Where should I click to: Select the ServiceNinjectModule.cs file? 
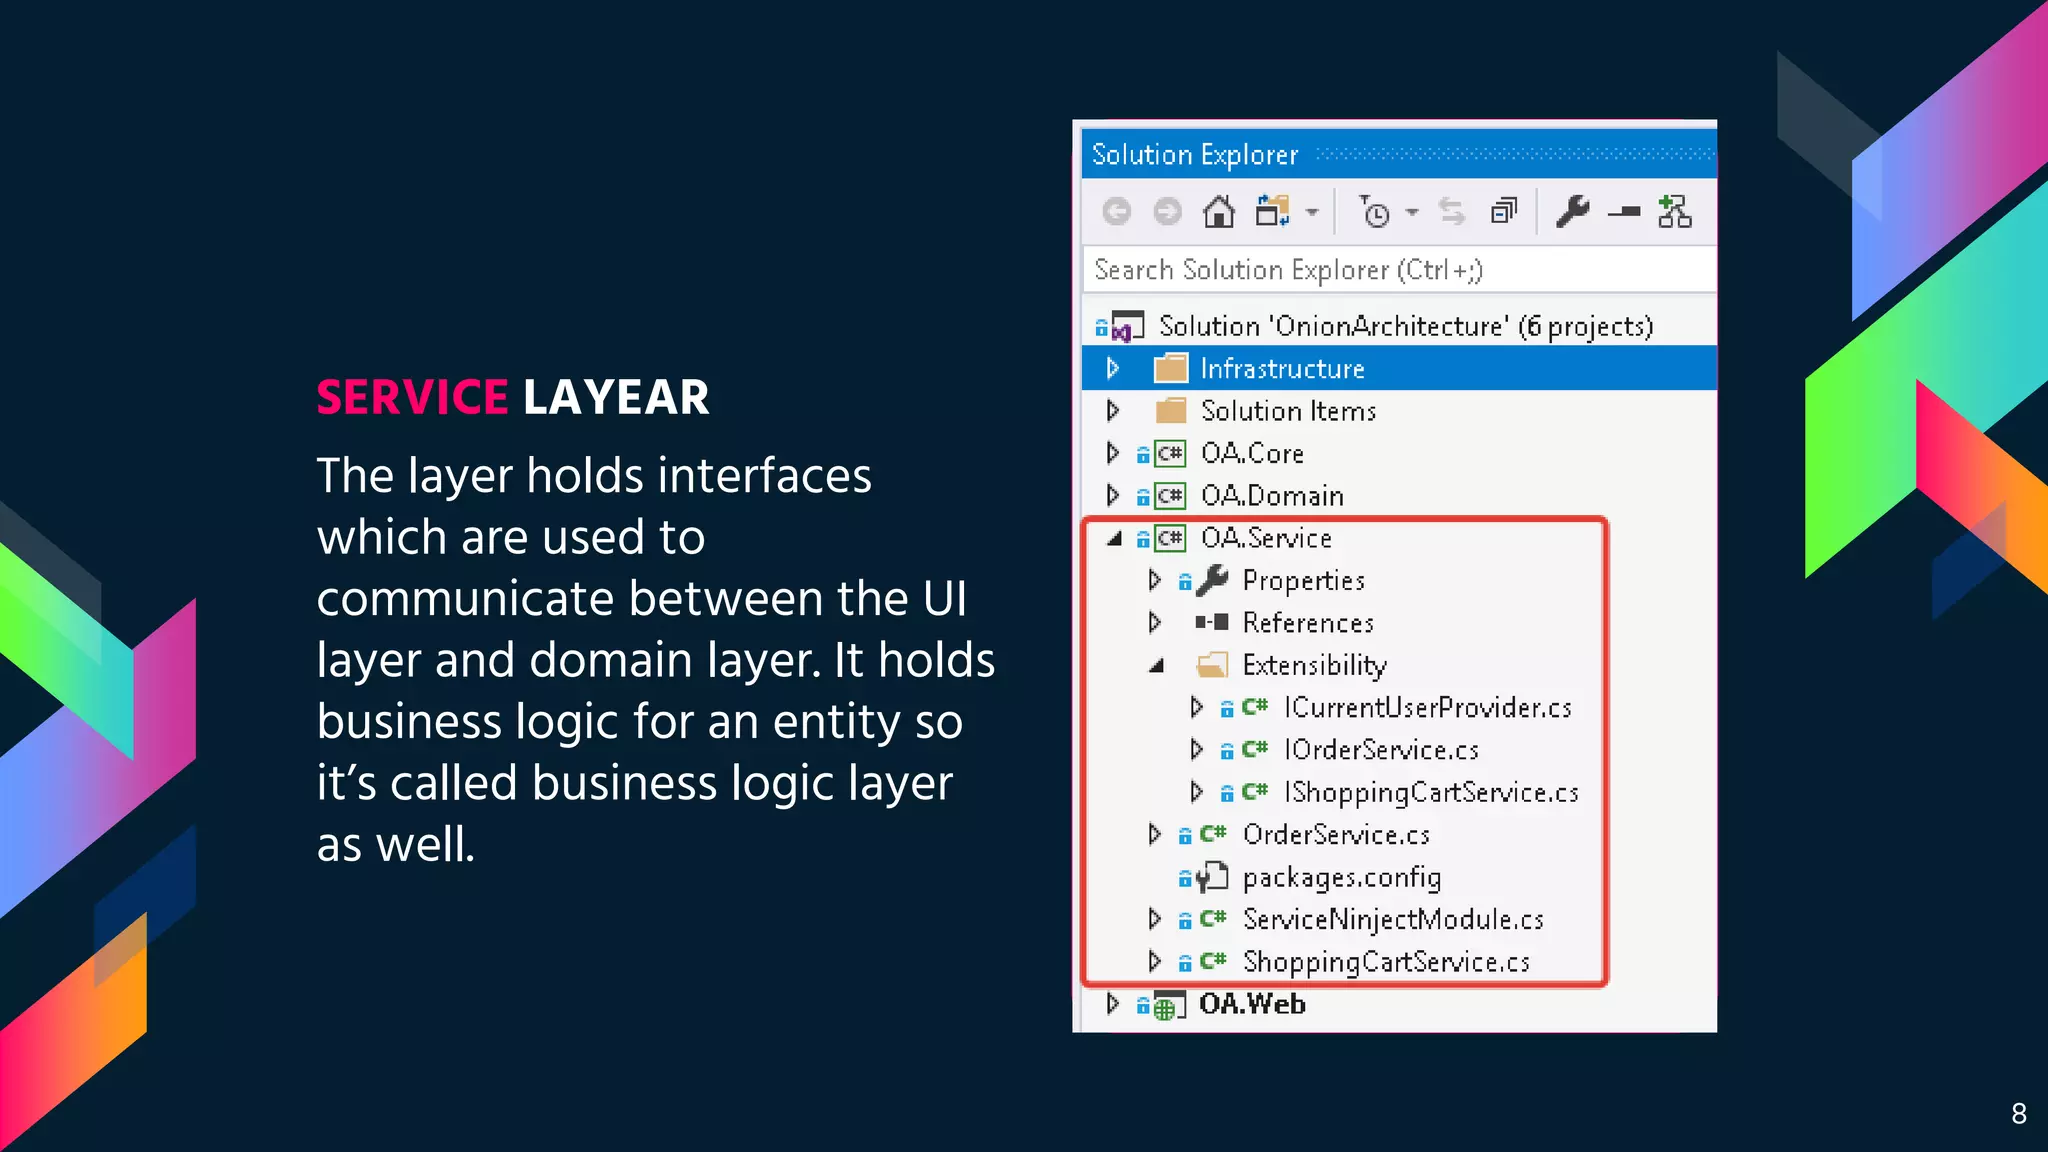[1392, 920]
